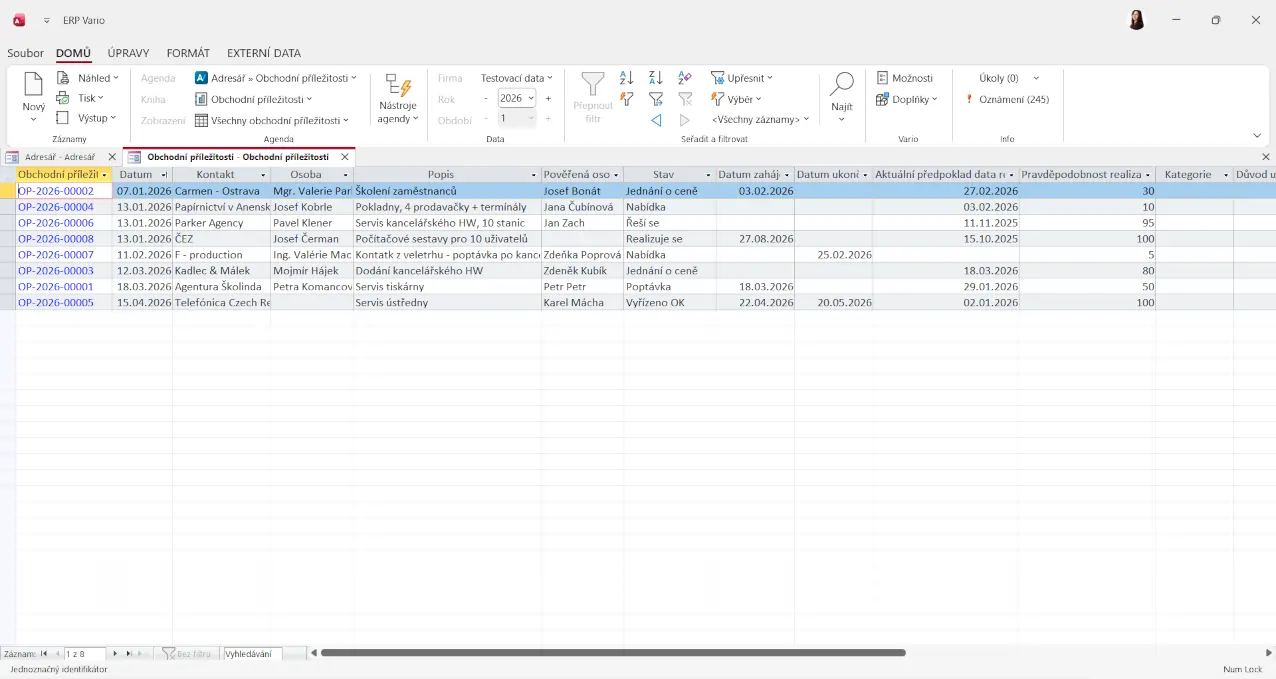Increase the year with plus button

click(x=548, y=98)
